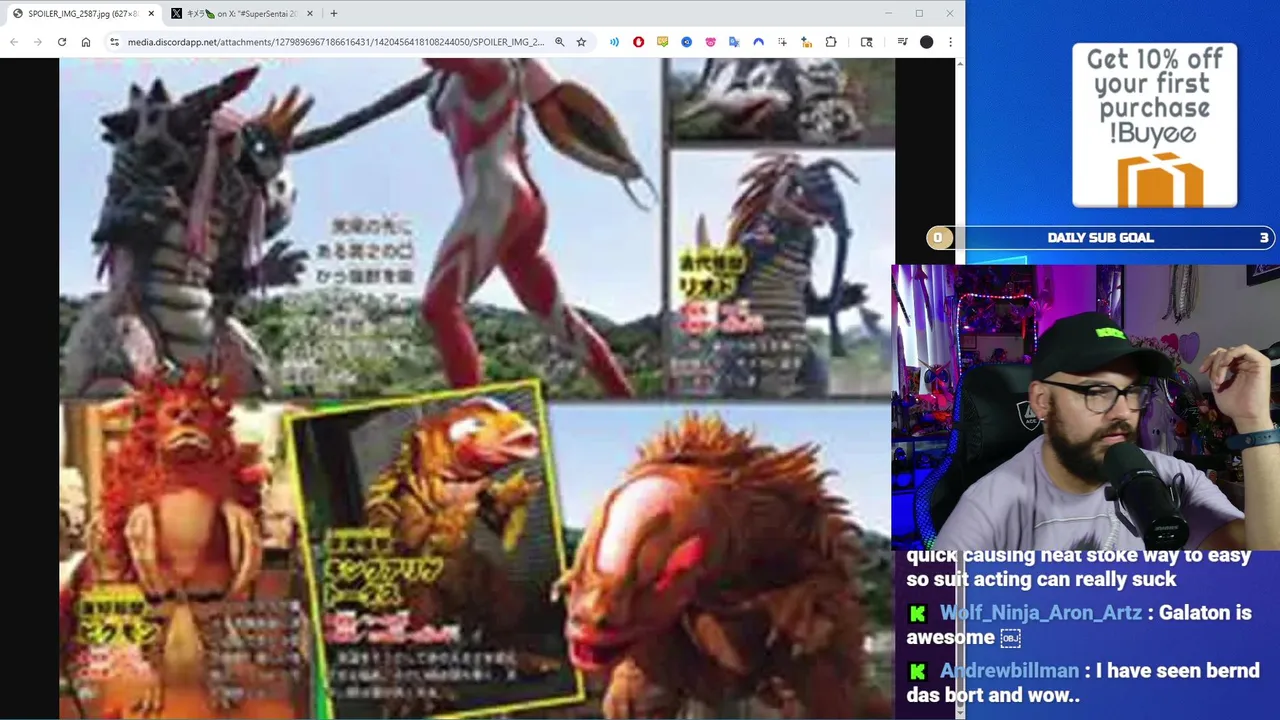Open the zoom magnifier in address bar
The image size is (1280, 720).
point(560,42)
